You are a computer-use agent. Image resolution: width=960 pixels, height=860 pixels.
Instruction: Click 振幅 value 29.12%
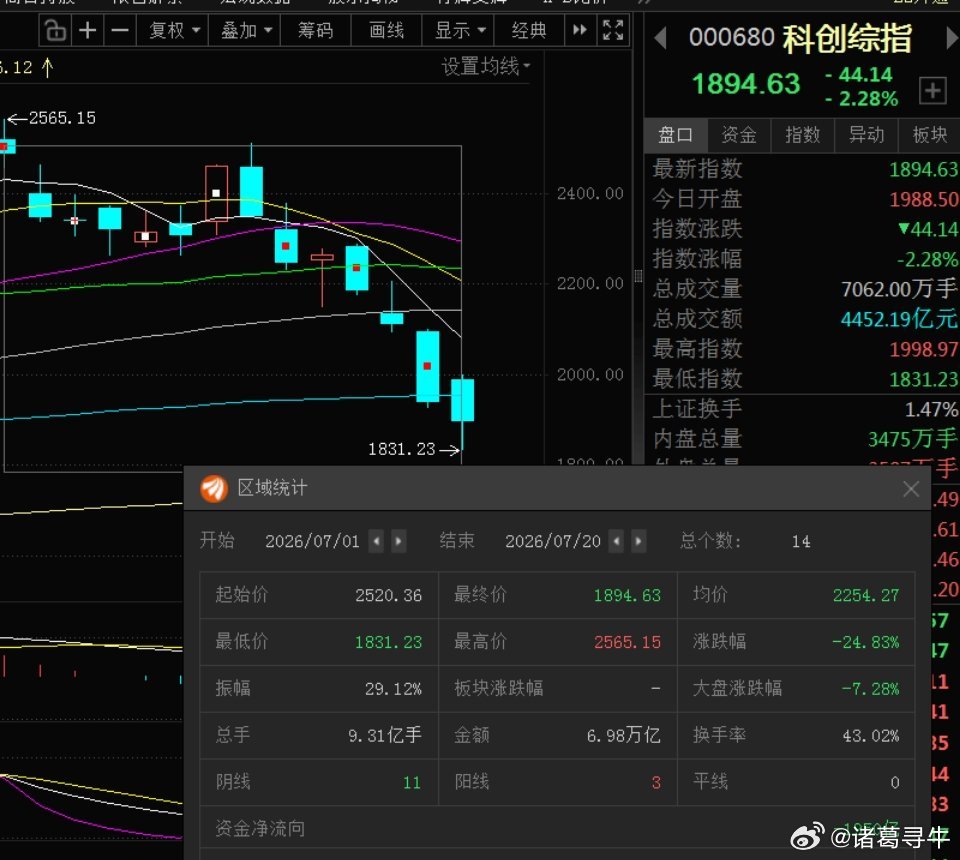[393, 689]
